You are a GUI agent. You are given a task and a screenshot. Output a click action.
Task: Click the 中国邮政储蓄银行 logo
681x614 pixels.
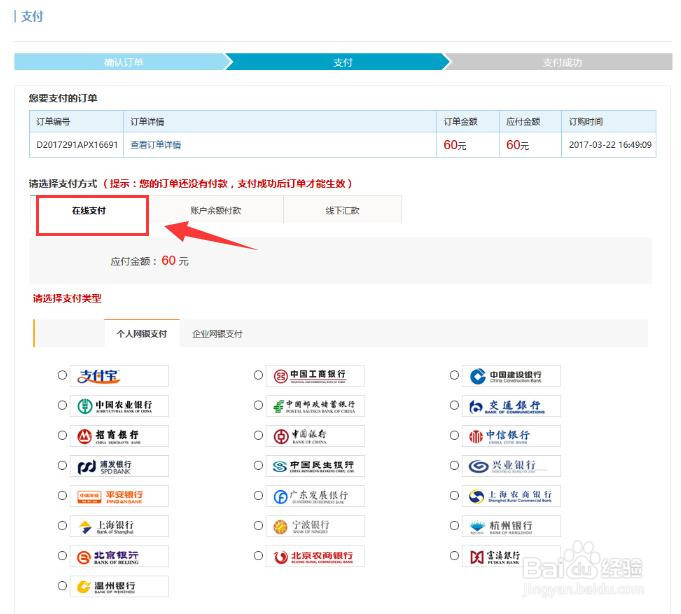pyautogui.click(x=315, y=406)
